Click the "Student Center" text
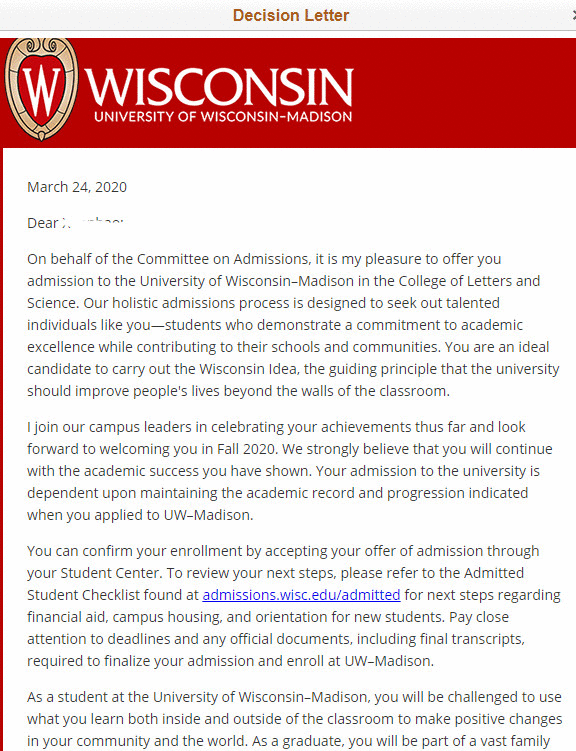This screenshot has height=751, width=576. (x=110, y=573)
